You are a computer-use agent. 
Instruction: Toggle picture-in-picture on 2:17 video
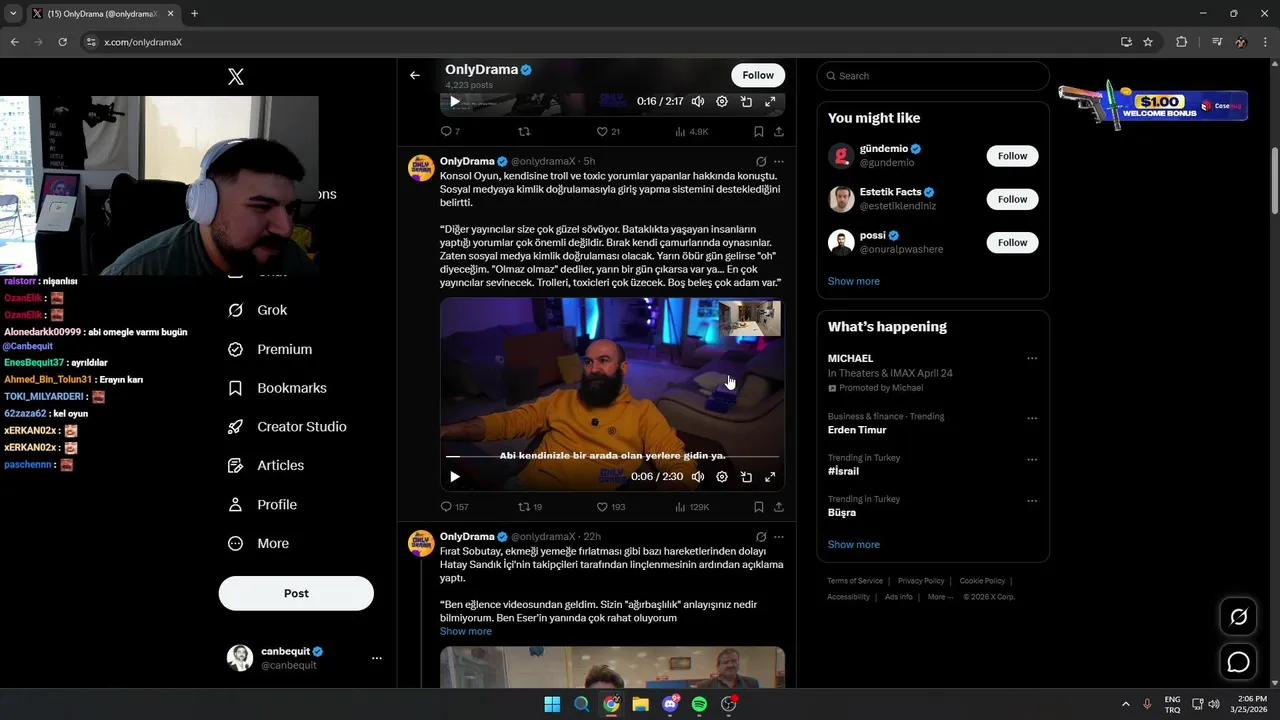(746, 101)
